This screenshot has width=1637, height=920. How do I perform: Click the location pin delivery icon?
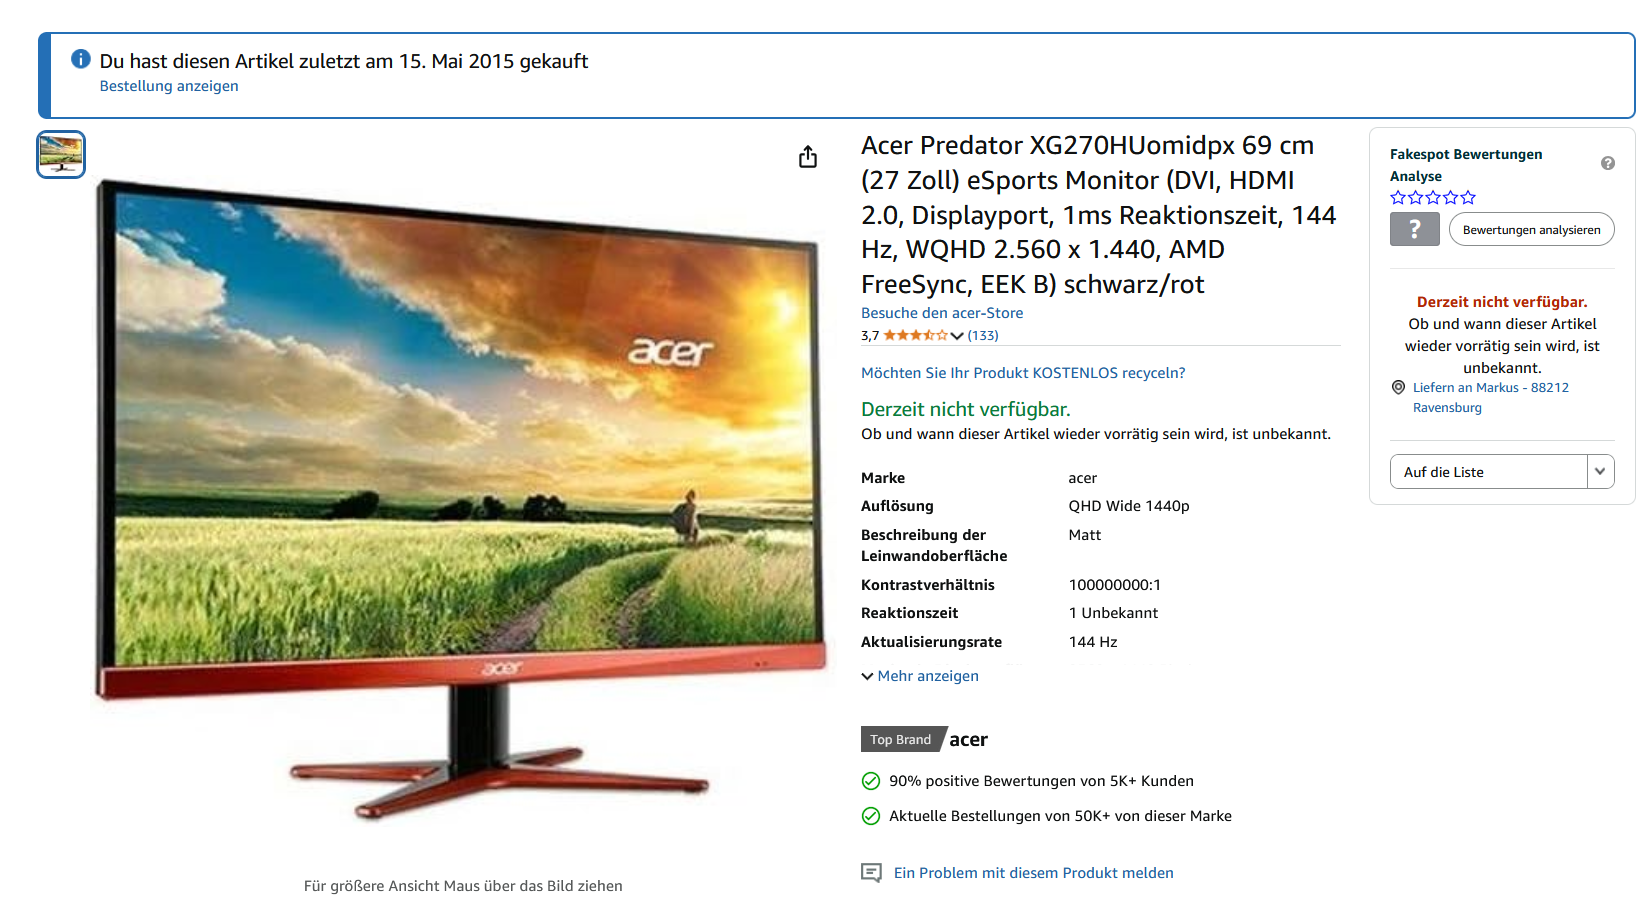click(1398, 388)
